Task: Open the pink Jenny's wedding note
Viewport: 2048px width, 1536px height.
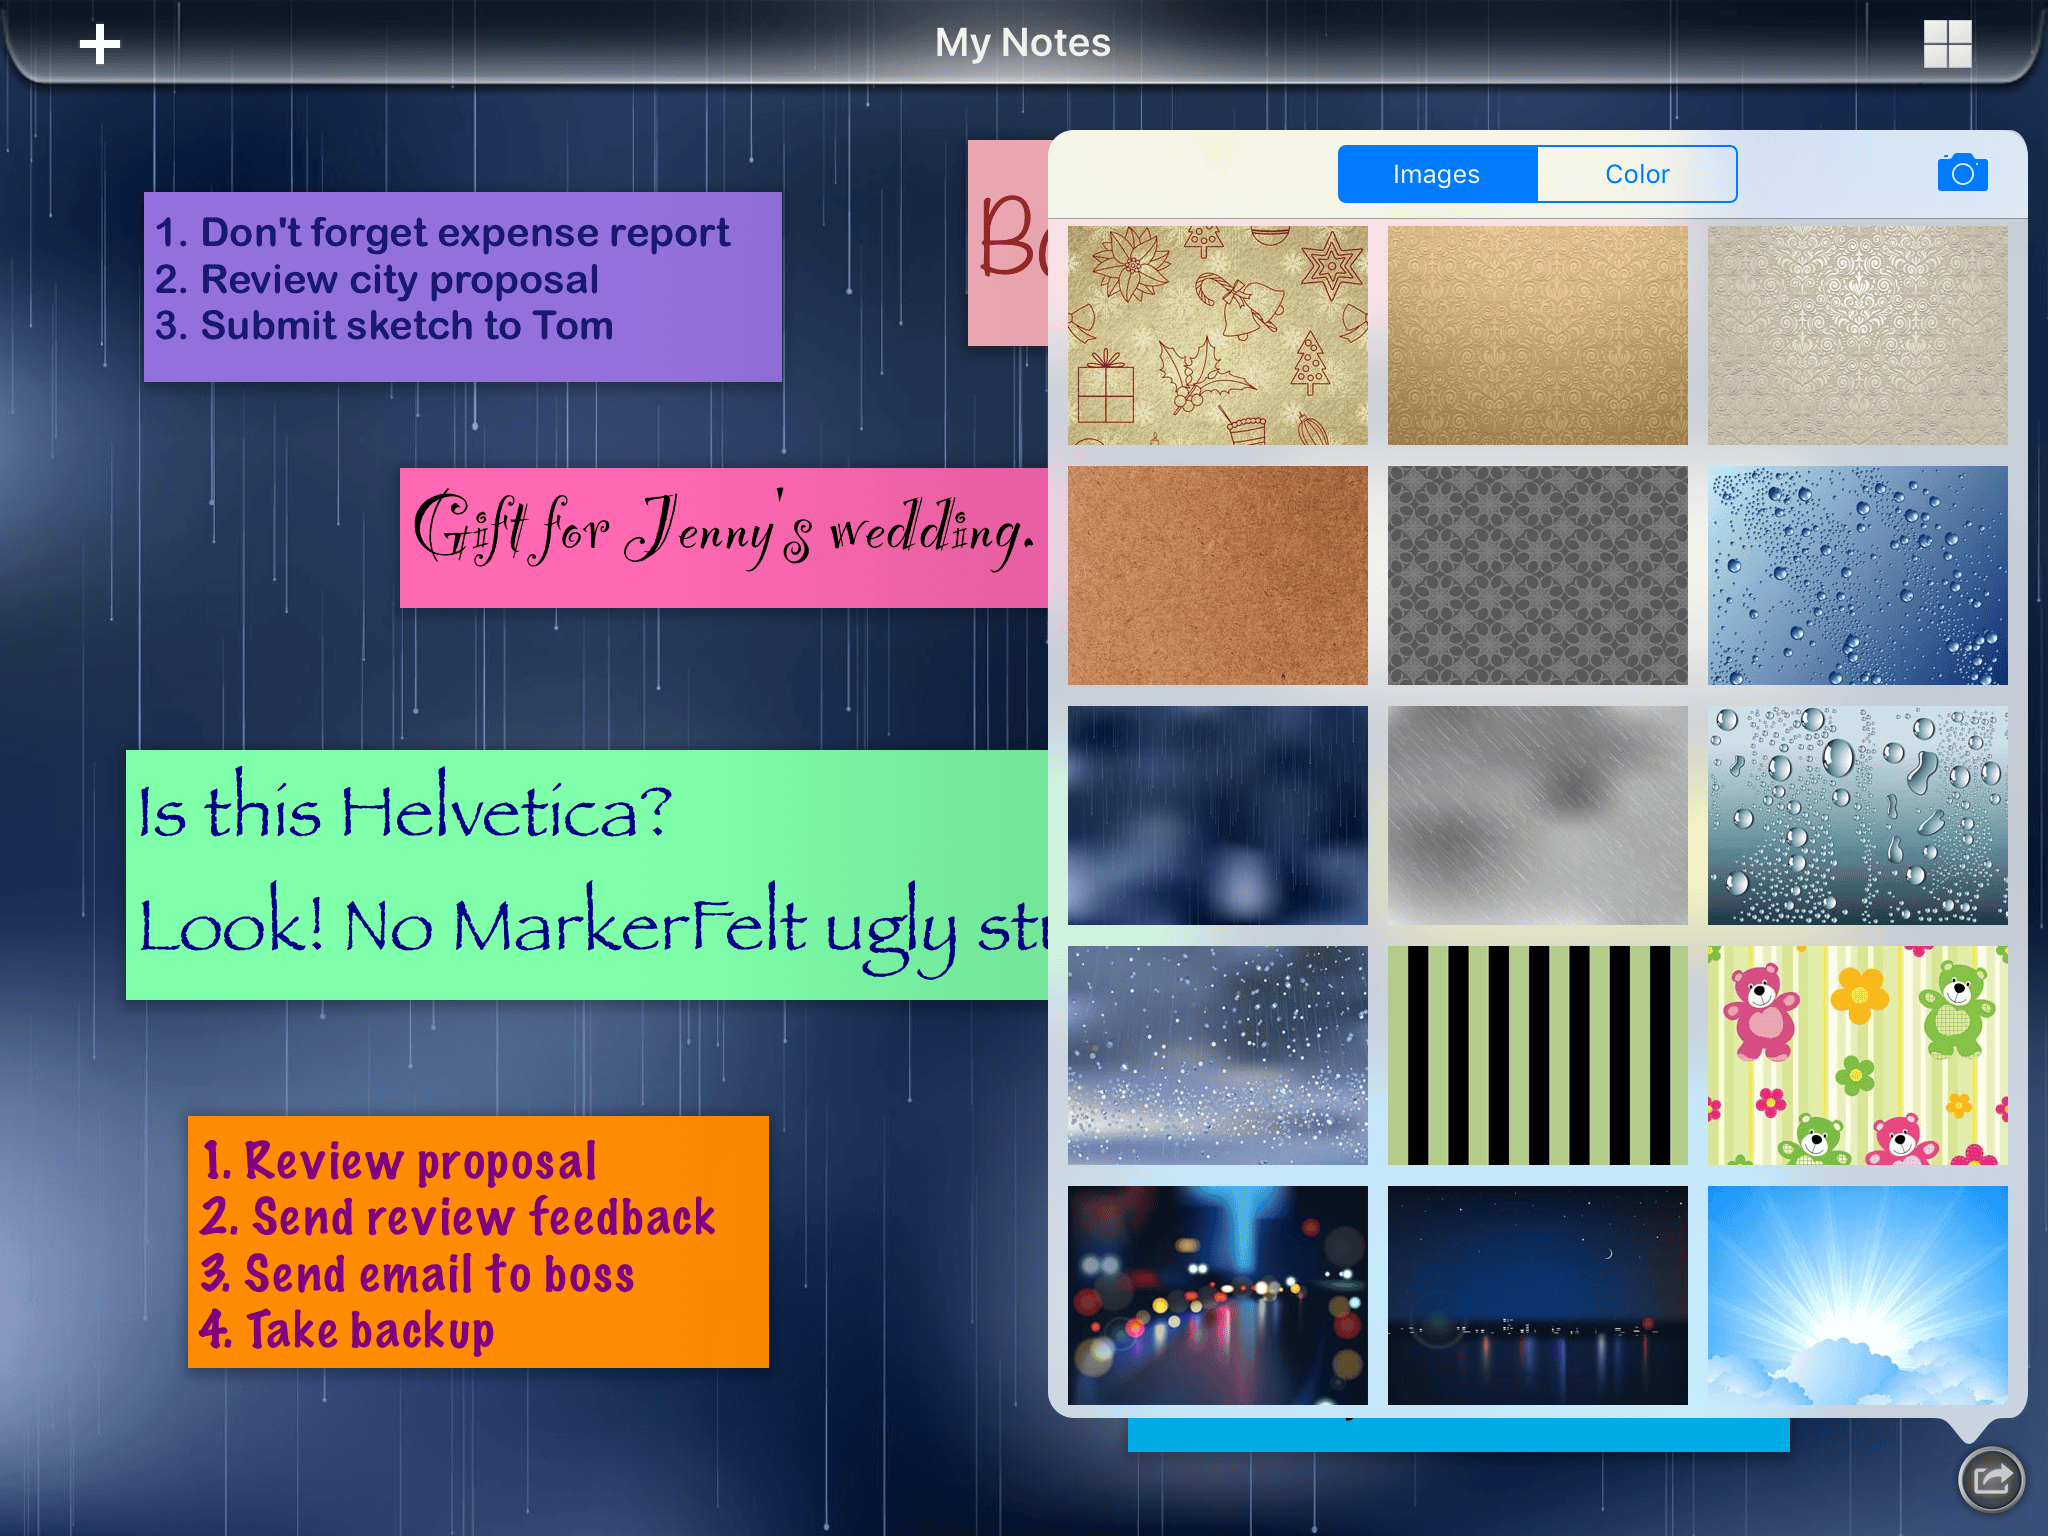Action: pos(724,538)
